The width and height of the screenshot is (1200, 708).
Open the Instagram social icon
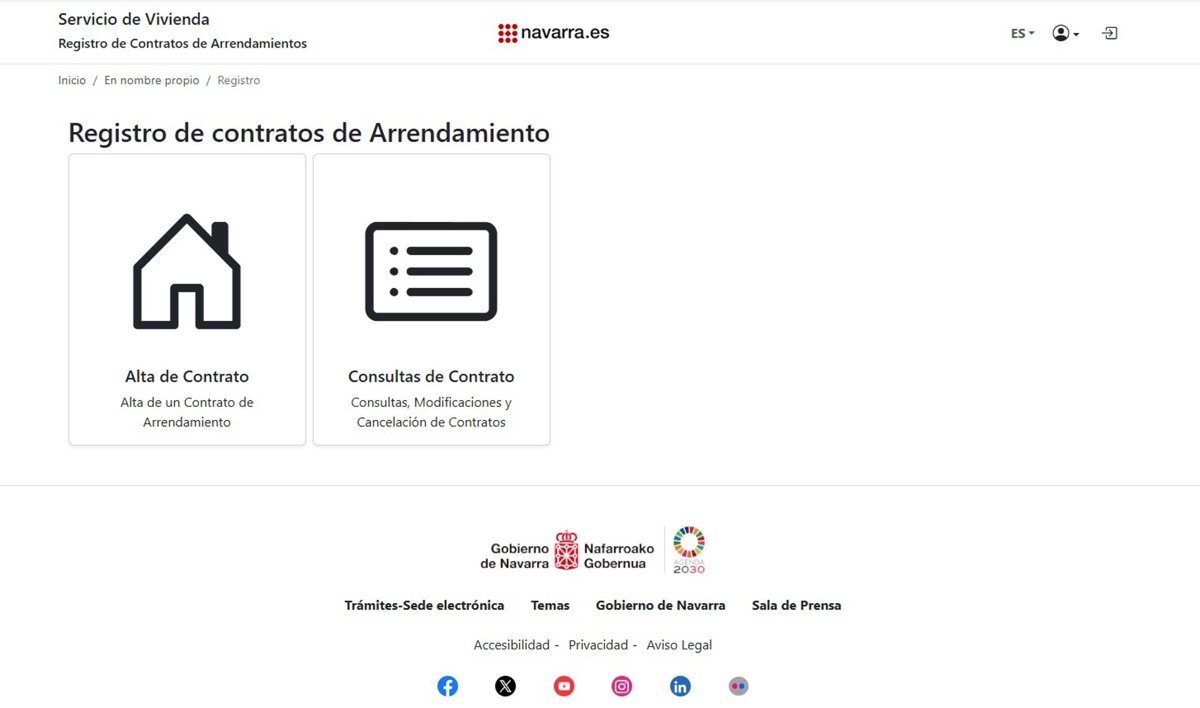click(622, 686)
